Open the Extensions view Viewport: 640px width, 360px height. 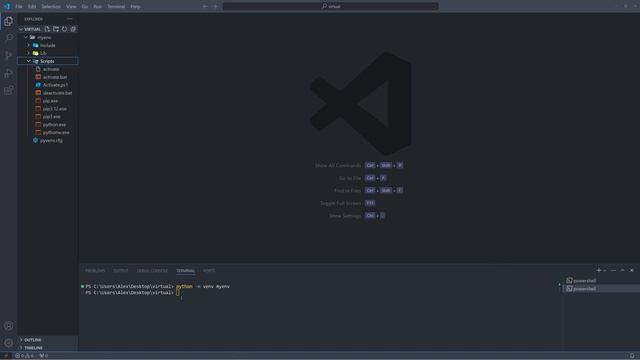coord(9,90)
